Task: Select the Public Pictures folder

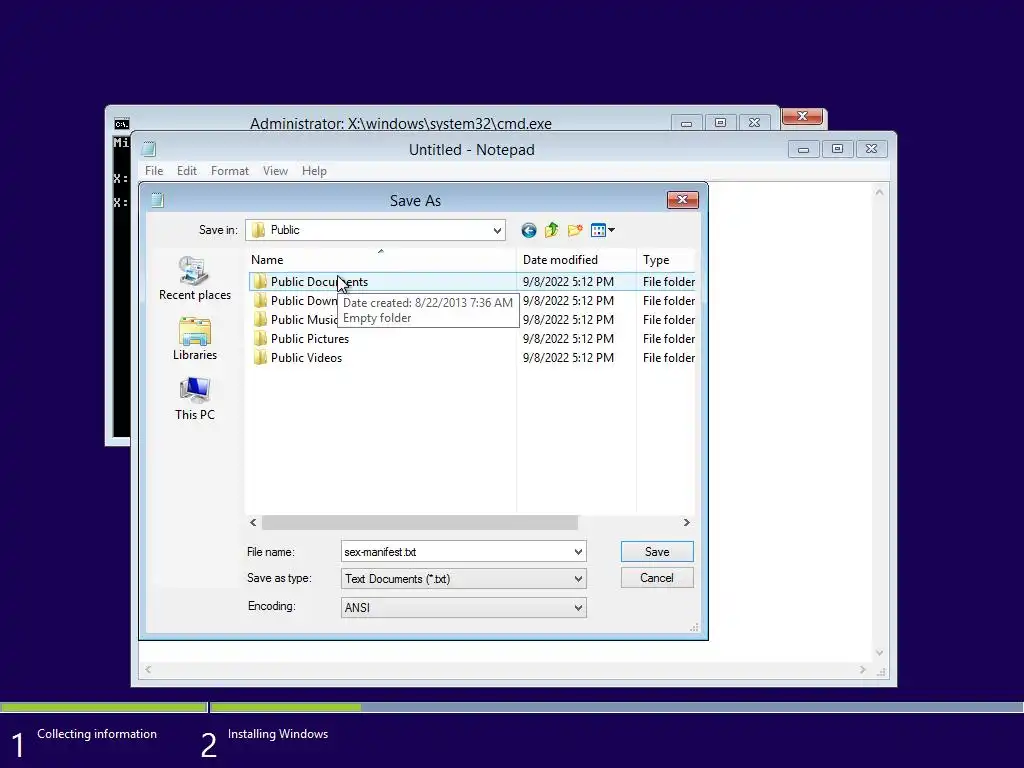Action: (x=310, y=338)
